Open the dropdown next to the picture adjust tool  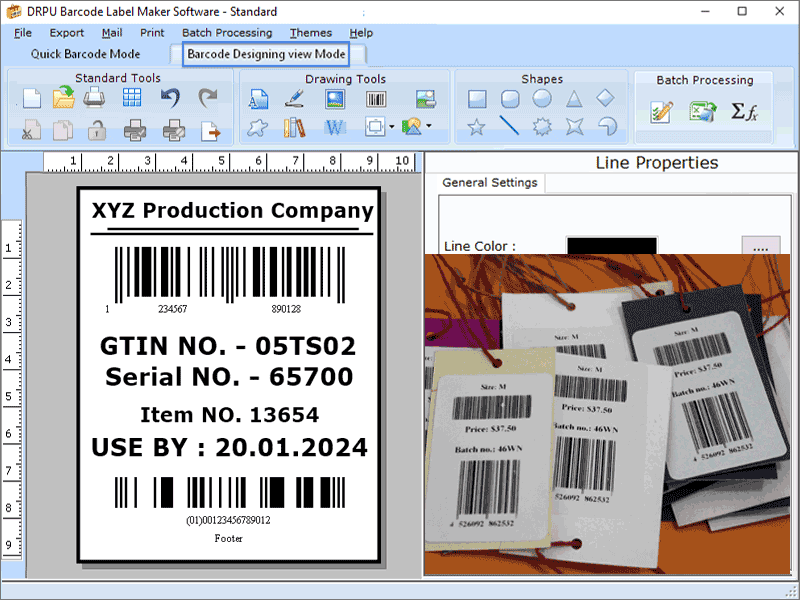click(x=428, y=127)
